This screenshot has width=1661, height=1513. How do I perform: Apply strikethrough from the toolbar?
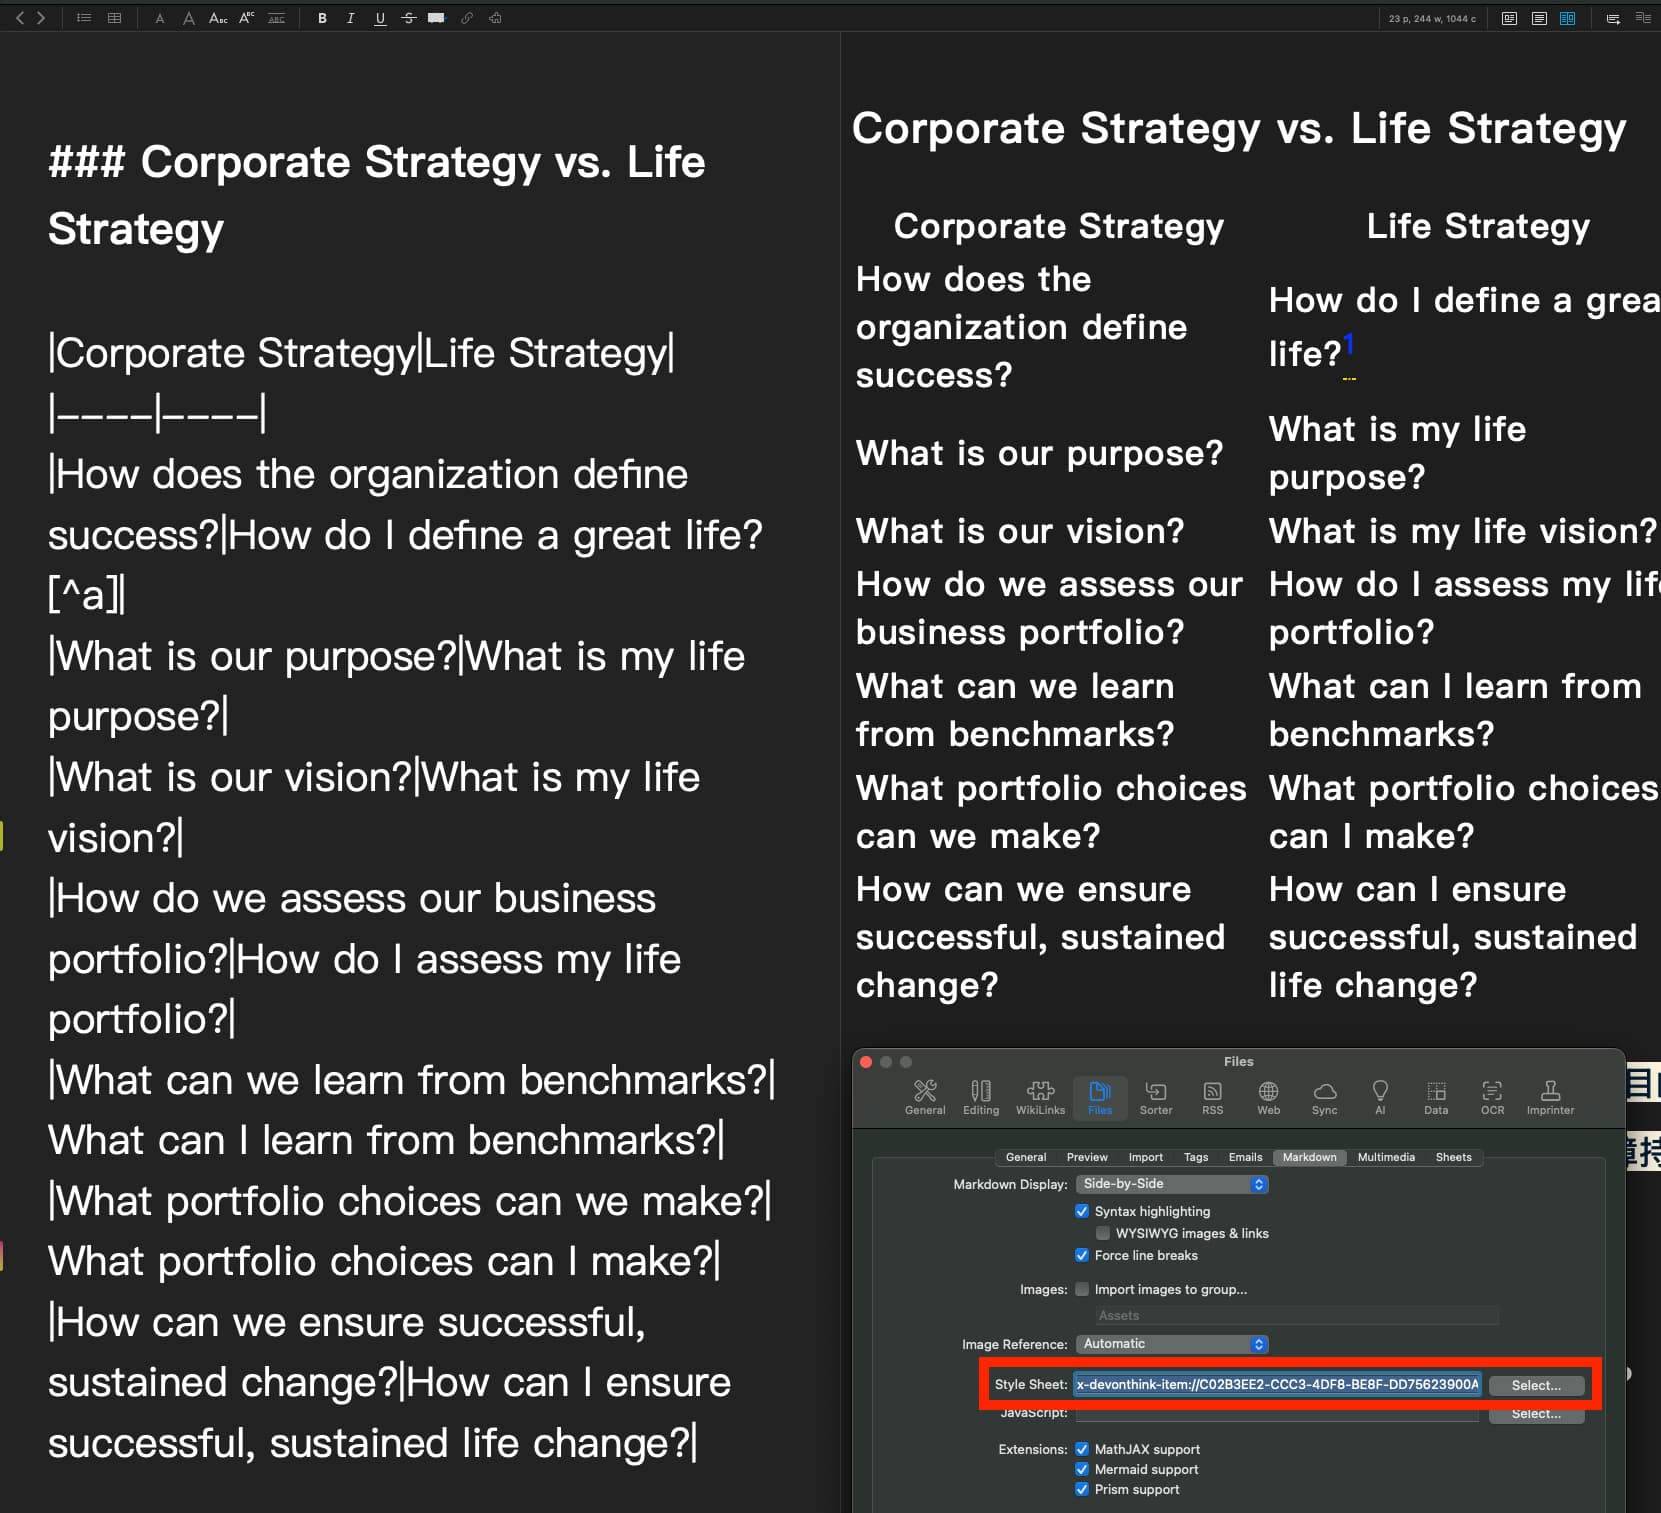tap(408, 18)
